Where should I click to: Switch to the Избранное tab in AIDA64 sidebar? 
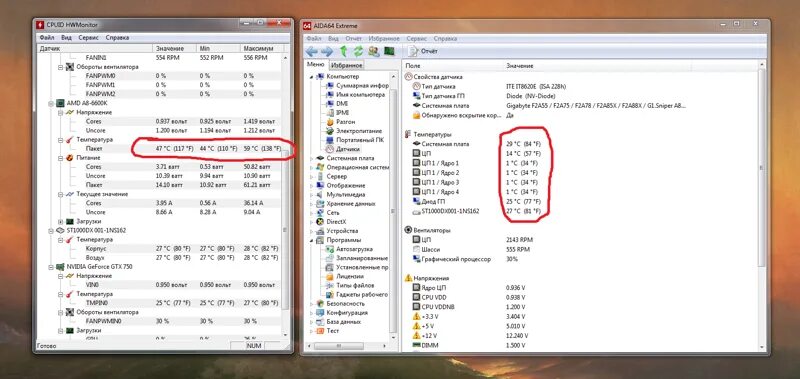click(x=346, y=65)
